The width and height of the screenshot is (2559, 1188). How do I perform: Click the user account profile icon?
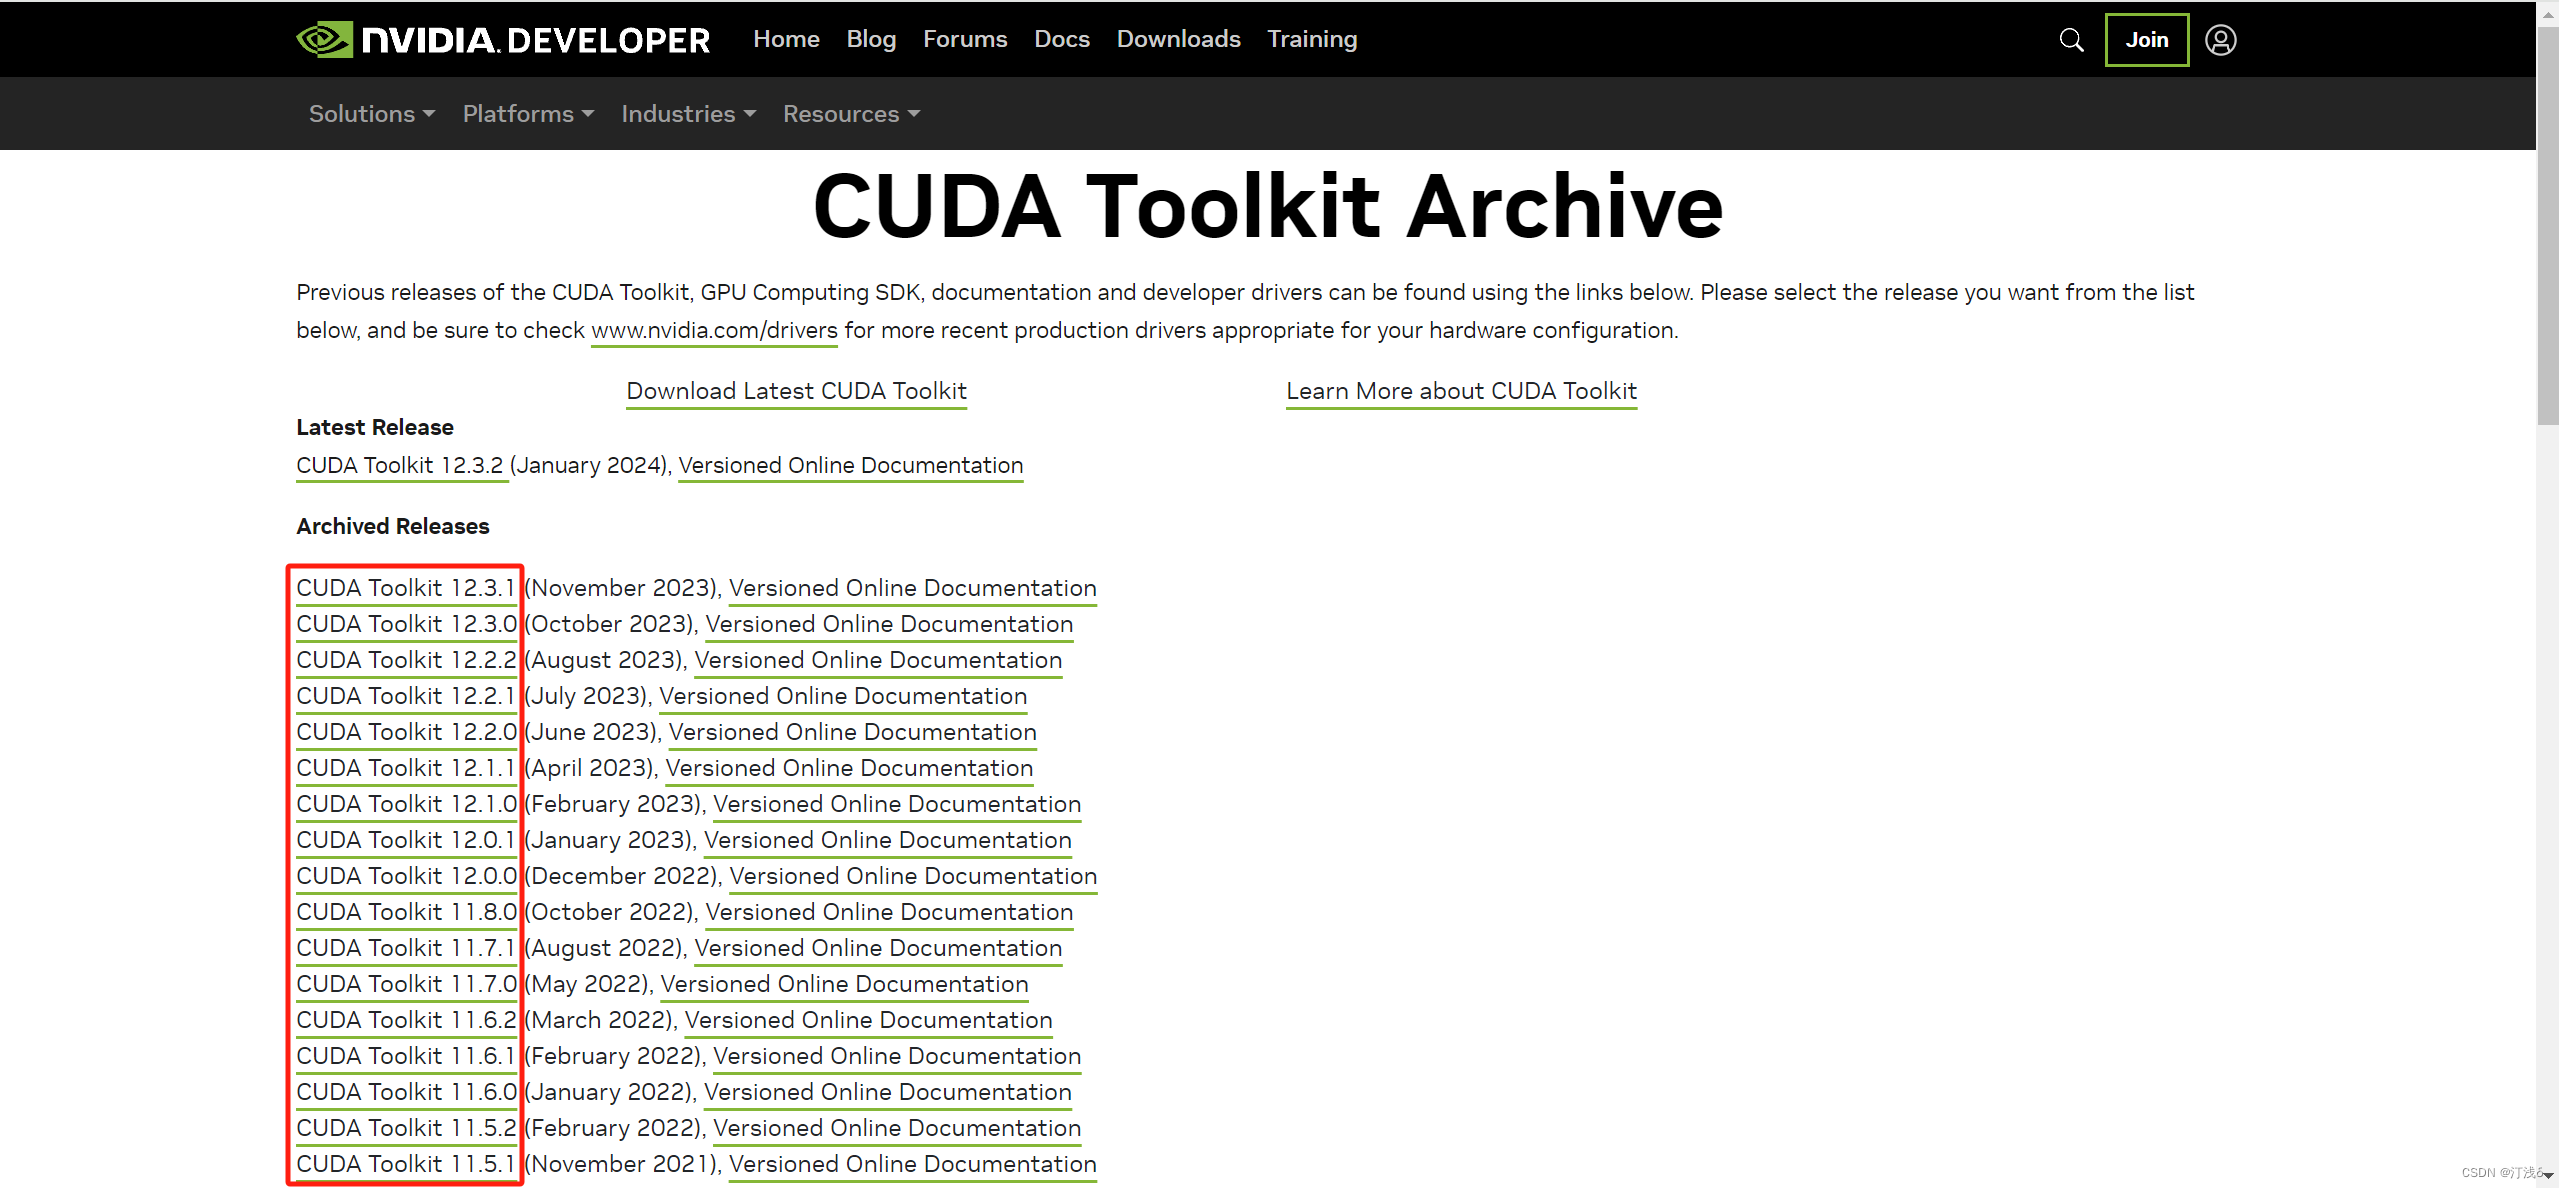[2220, 40]
